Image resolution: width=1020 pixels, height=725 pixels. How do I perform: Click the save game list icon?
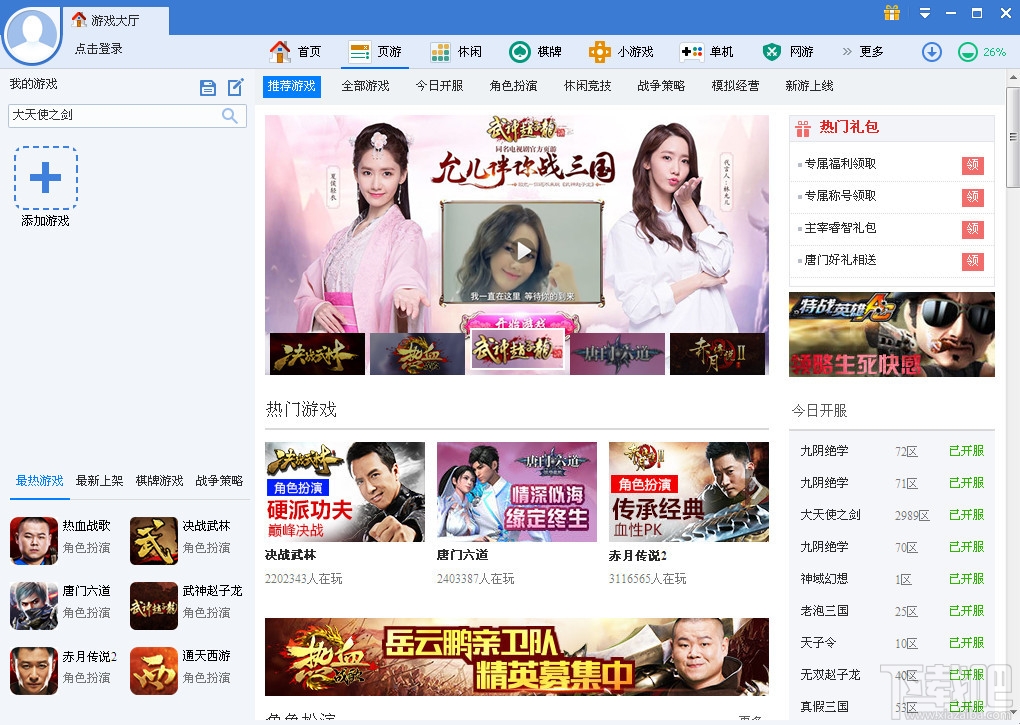[208, 87]
